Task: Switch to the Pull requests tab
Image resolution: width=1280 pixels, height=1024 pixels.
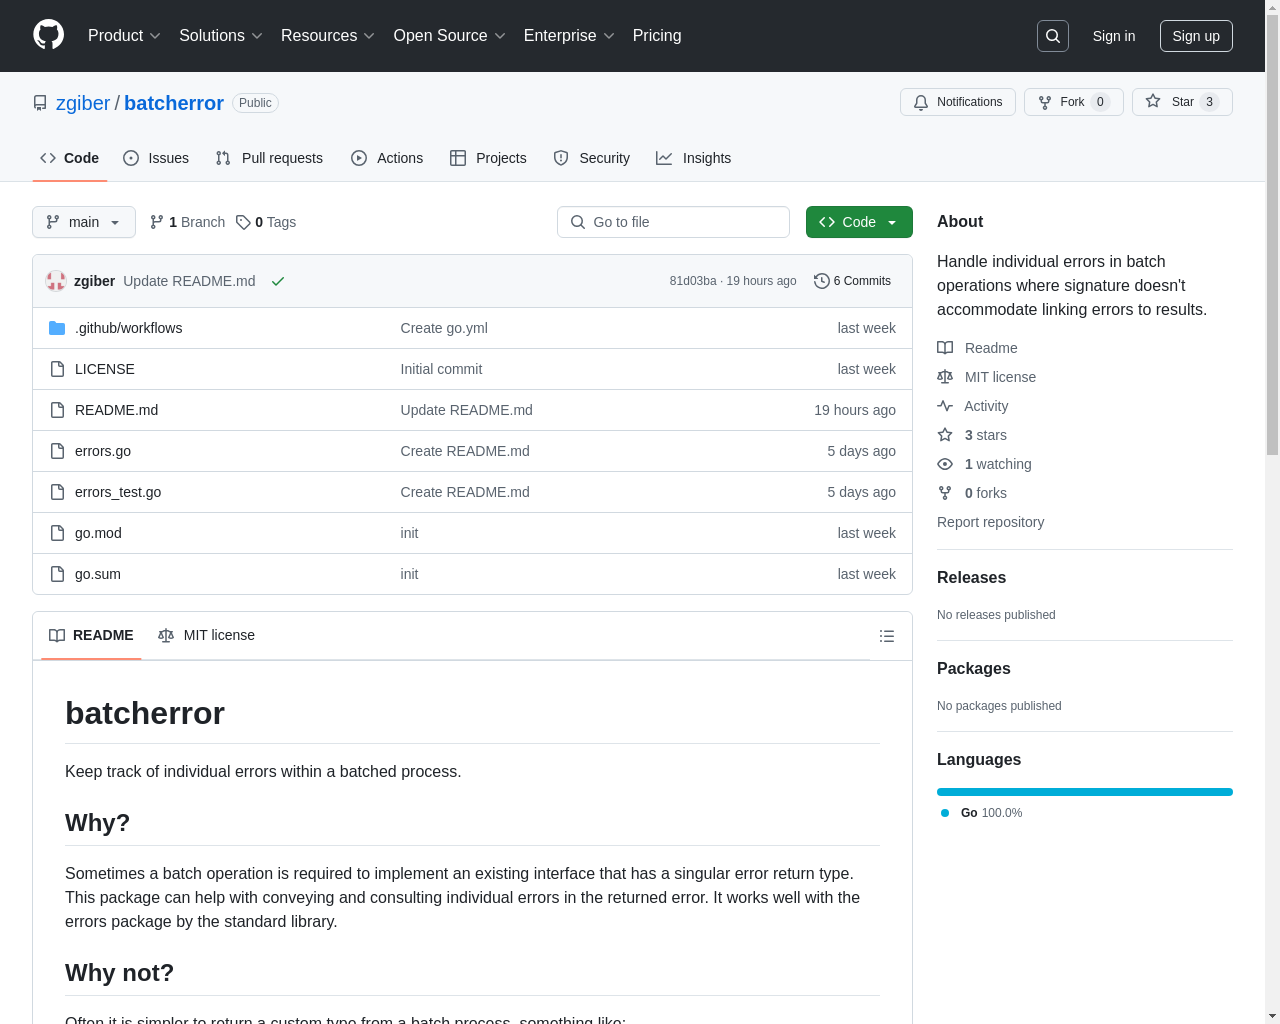Action: point(269,158)
